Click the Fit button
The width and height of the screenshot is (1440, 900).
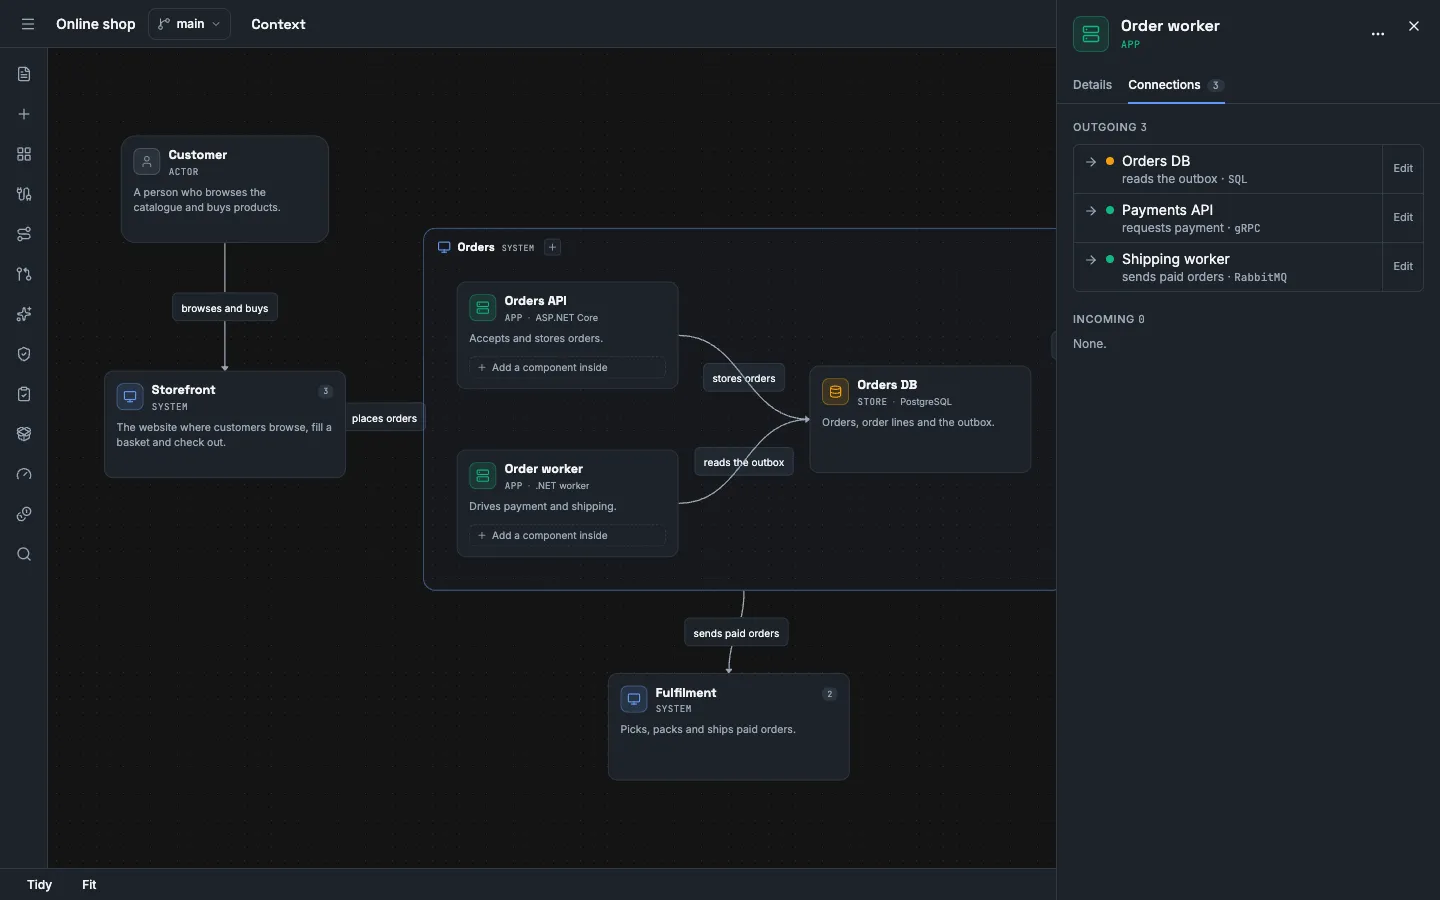(89, 885)
